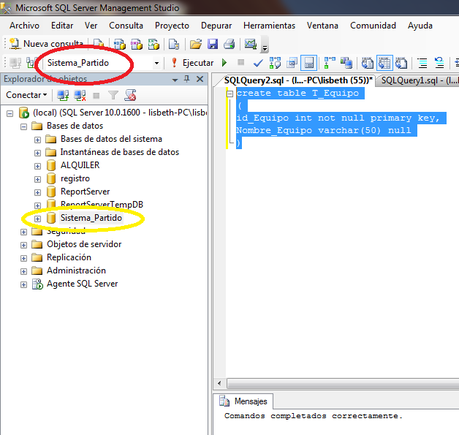The width and height of the screenshot is (459, 435).
Task: Toggle IntelliSense enabled button
Action: point(309,63)
